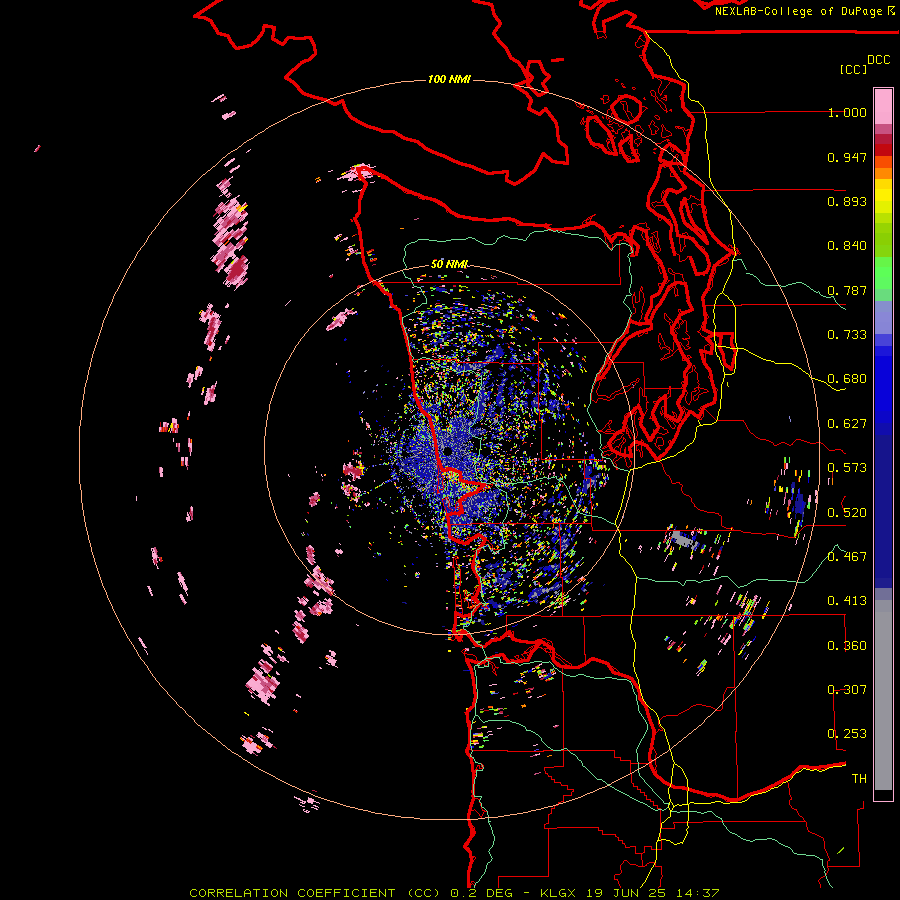
Task: Pick the pale periwinkle segment of color bar
Action: [883, 317]
